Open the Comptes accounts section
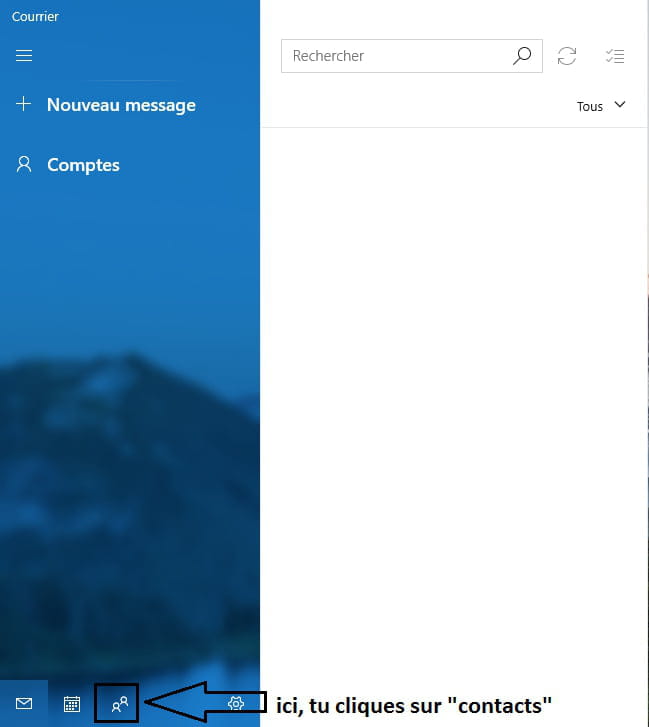Screen dimensions: 649x727 click(x=83, y=166)
